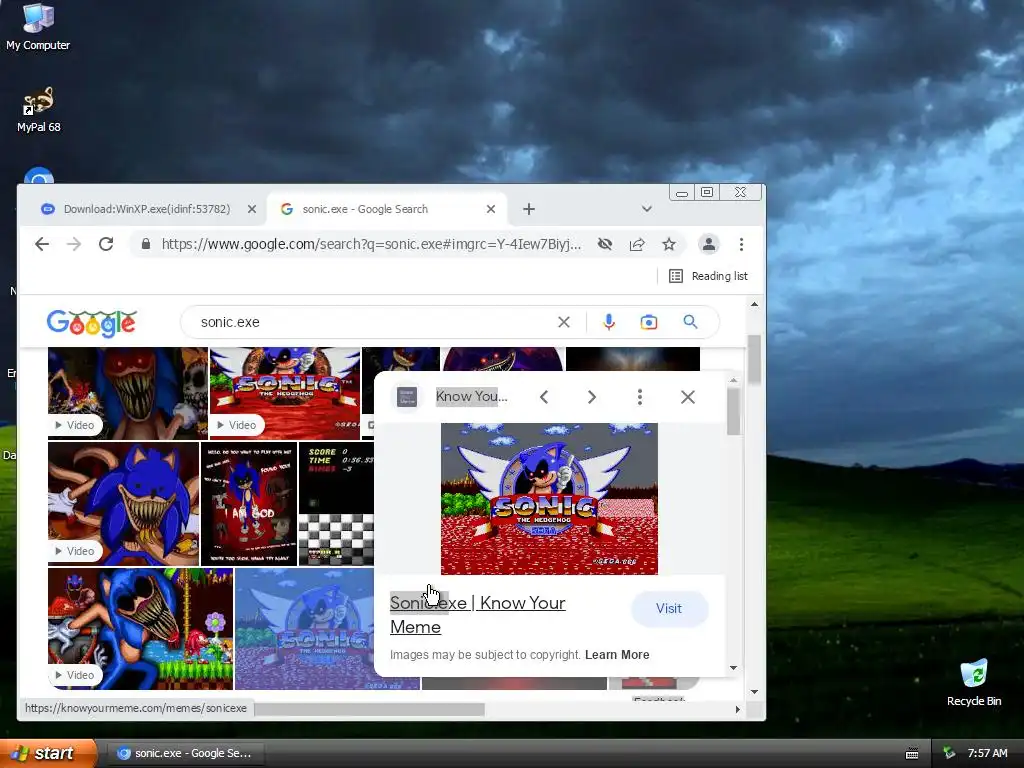The image size is (1024, 768).
Task: Maximize the browser window
Action: [x=707, y=193]
